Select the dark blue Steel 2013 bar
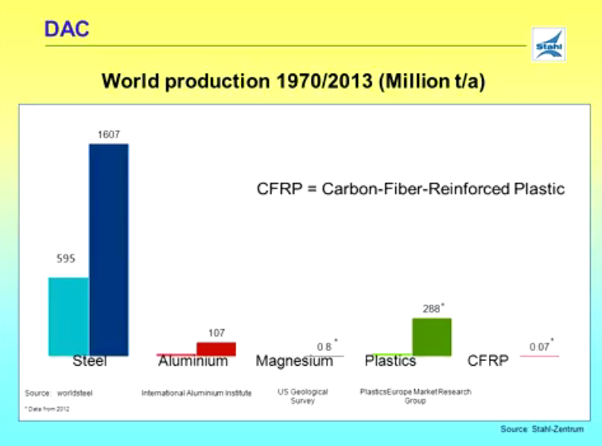Viewport: 602px width, 446px height. (x=109, y=249)
